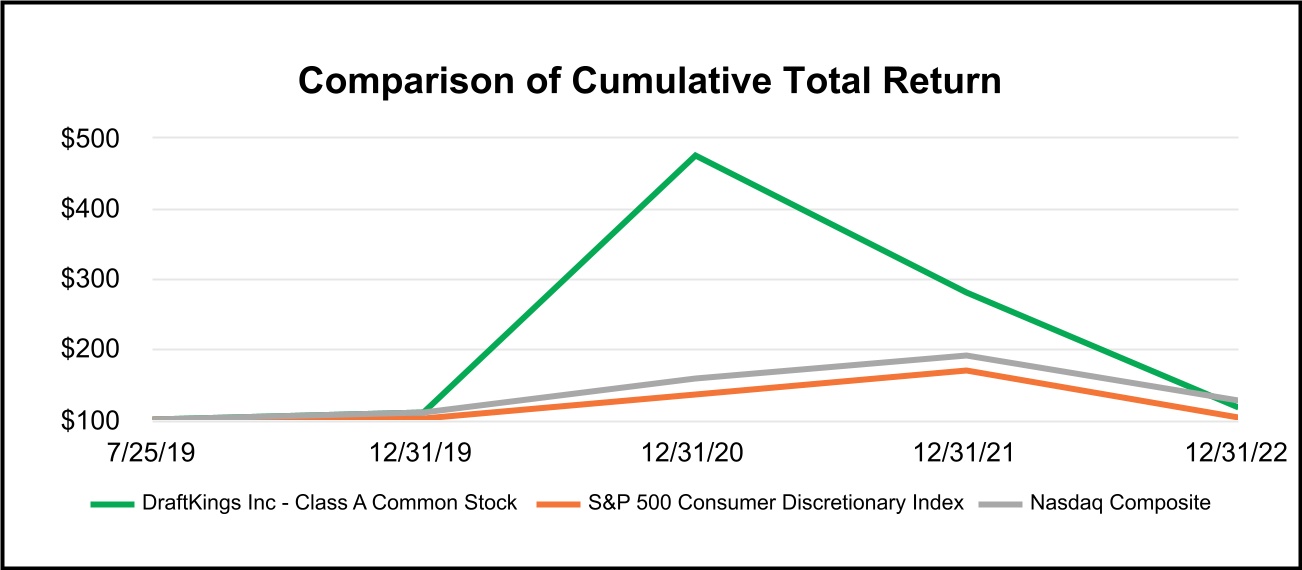Click the gray Nasdaq Composite legend swatch
Image resolution: width=1302 pixels, height=570 pixels.
click(1003, 504)
